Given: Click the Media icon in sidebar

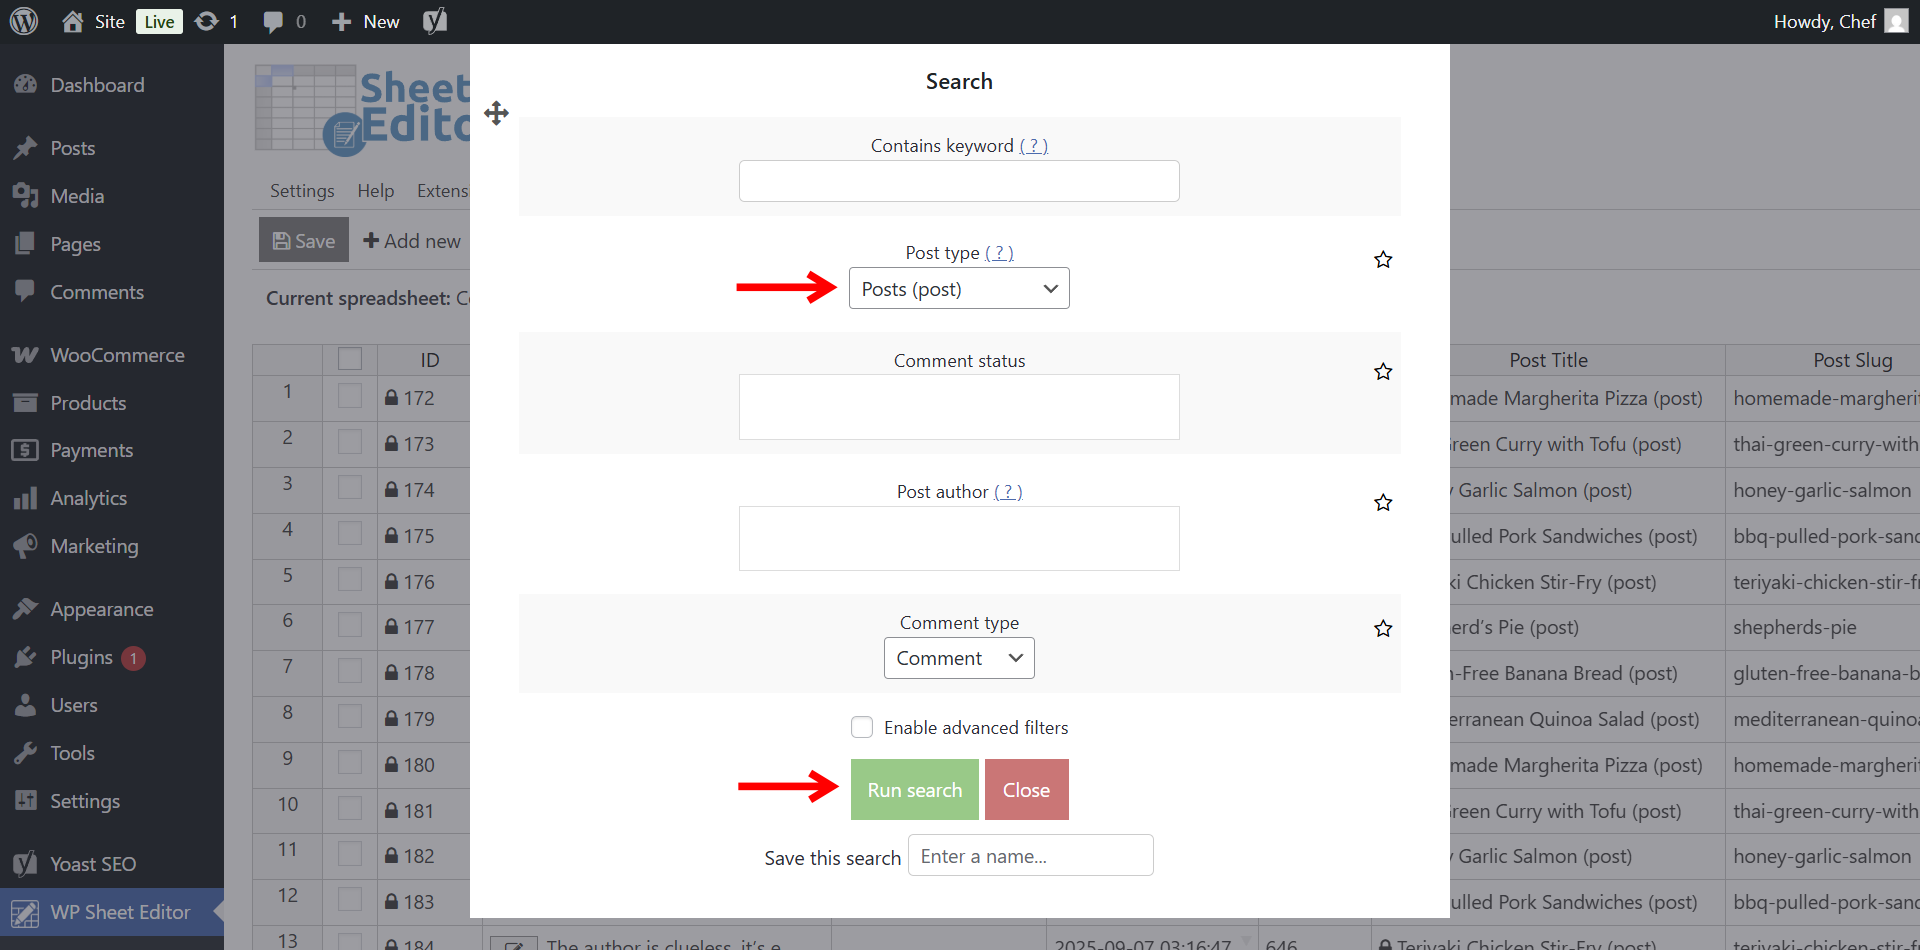Looking at the screenshot, I should click(x=26, y=196).
